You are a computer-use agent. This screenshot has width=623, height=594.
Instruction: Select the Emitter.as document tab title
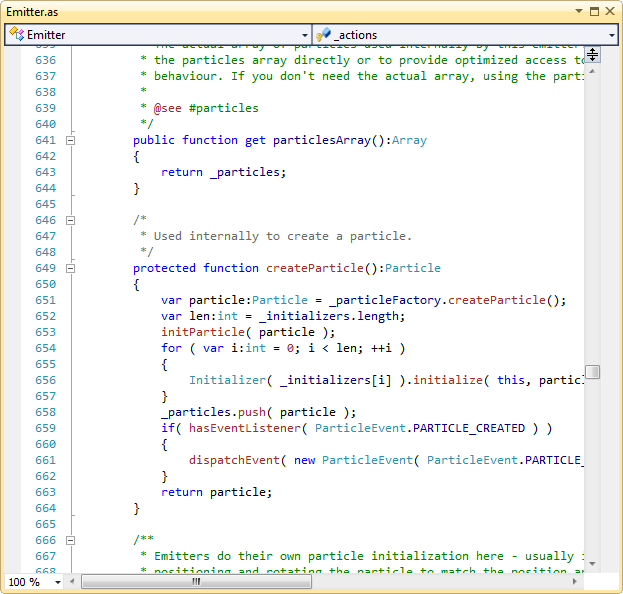pos(32,12)
